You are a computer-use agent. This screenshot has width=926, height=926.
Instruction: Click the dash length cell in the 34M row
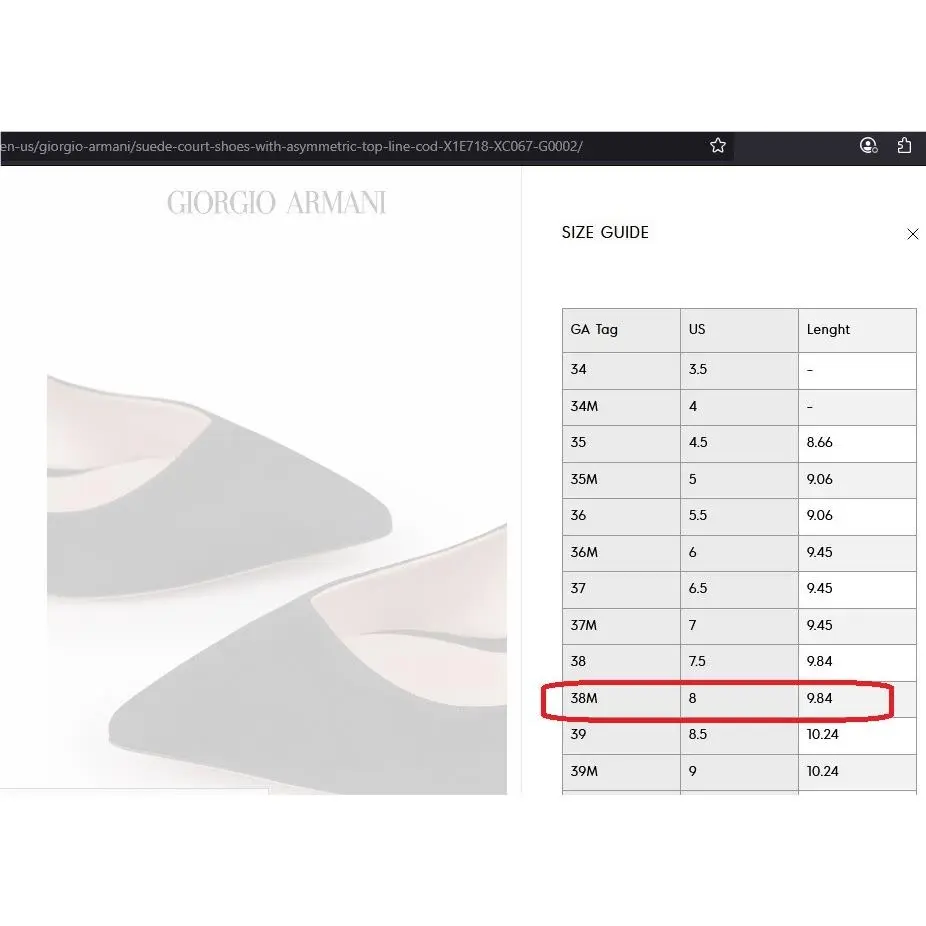(857, 407)
